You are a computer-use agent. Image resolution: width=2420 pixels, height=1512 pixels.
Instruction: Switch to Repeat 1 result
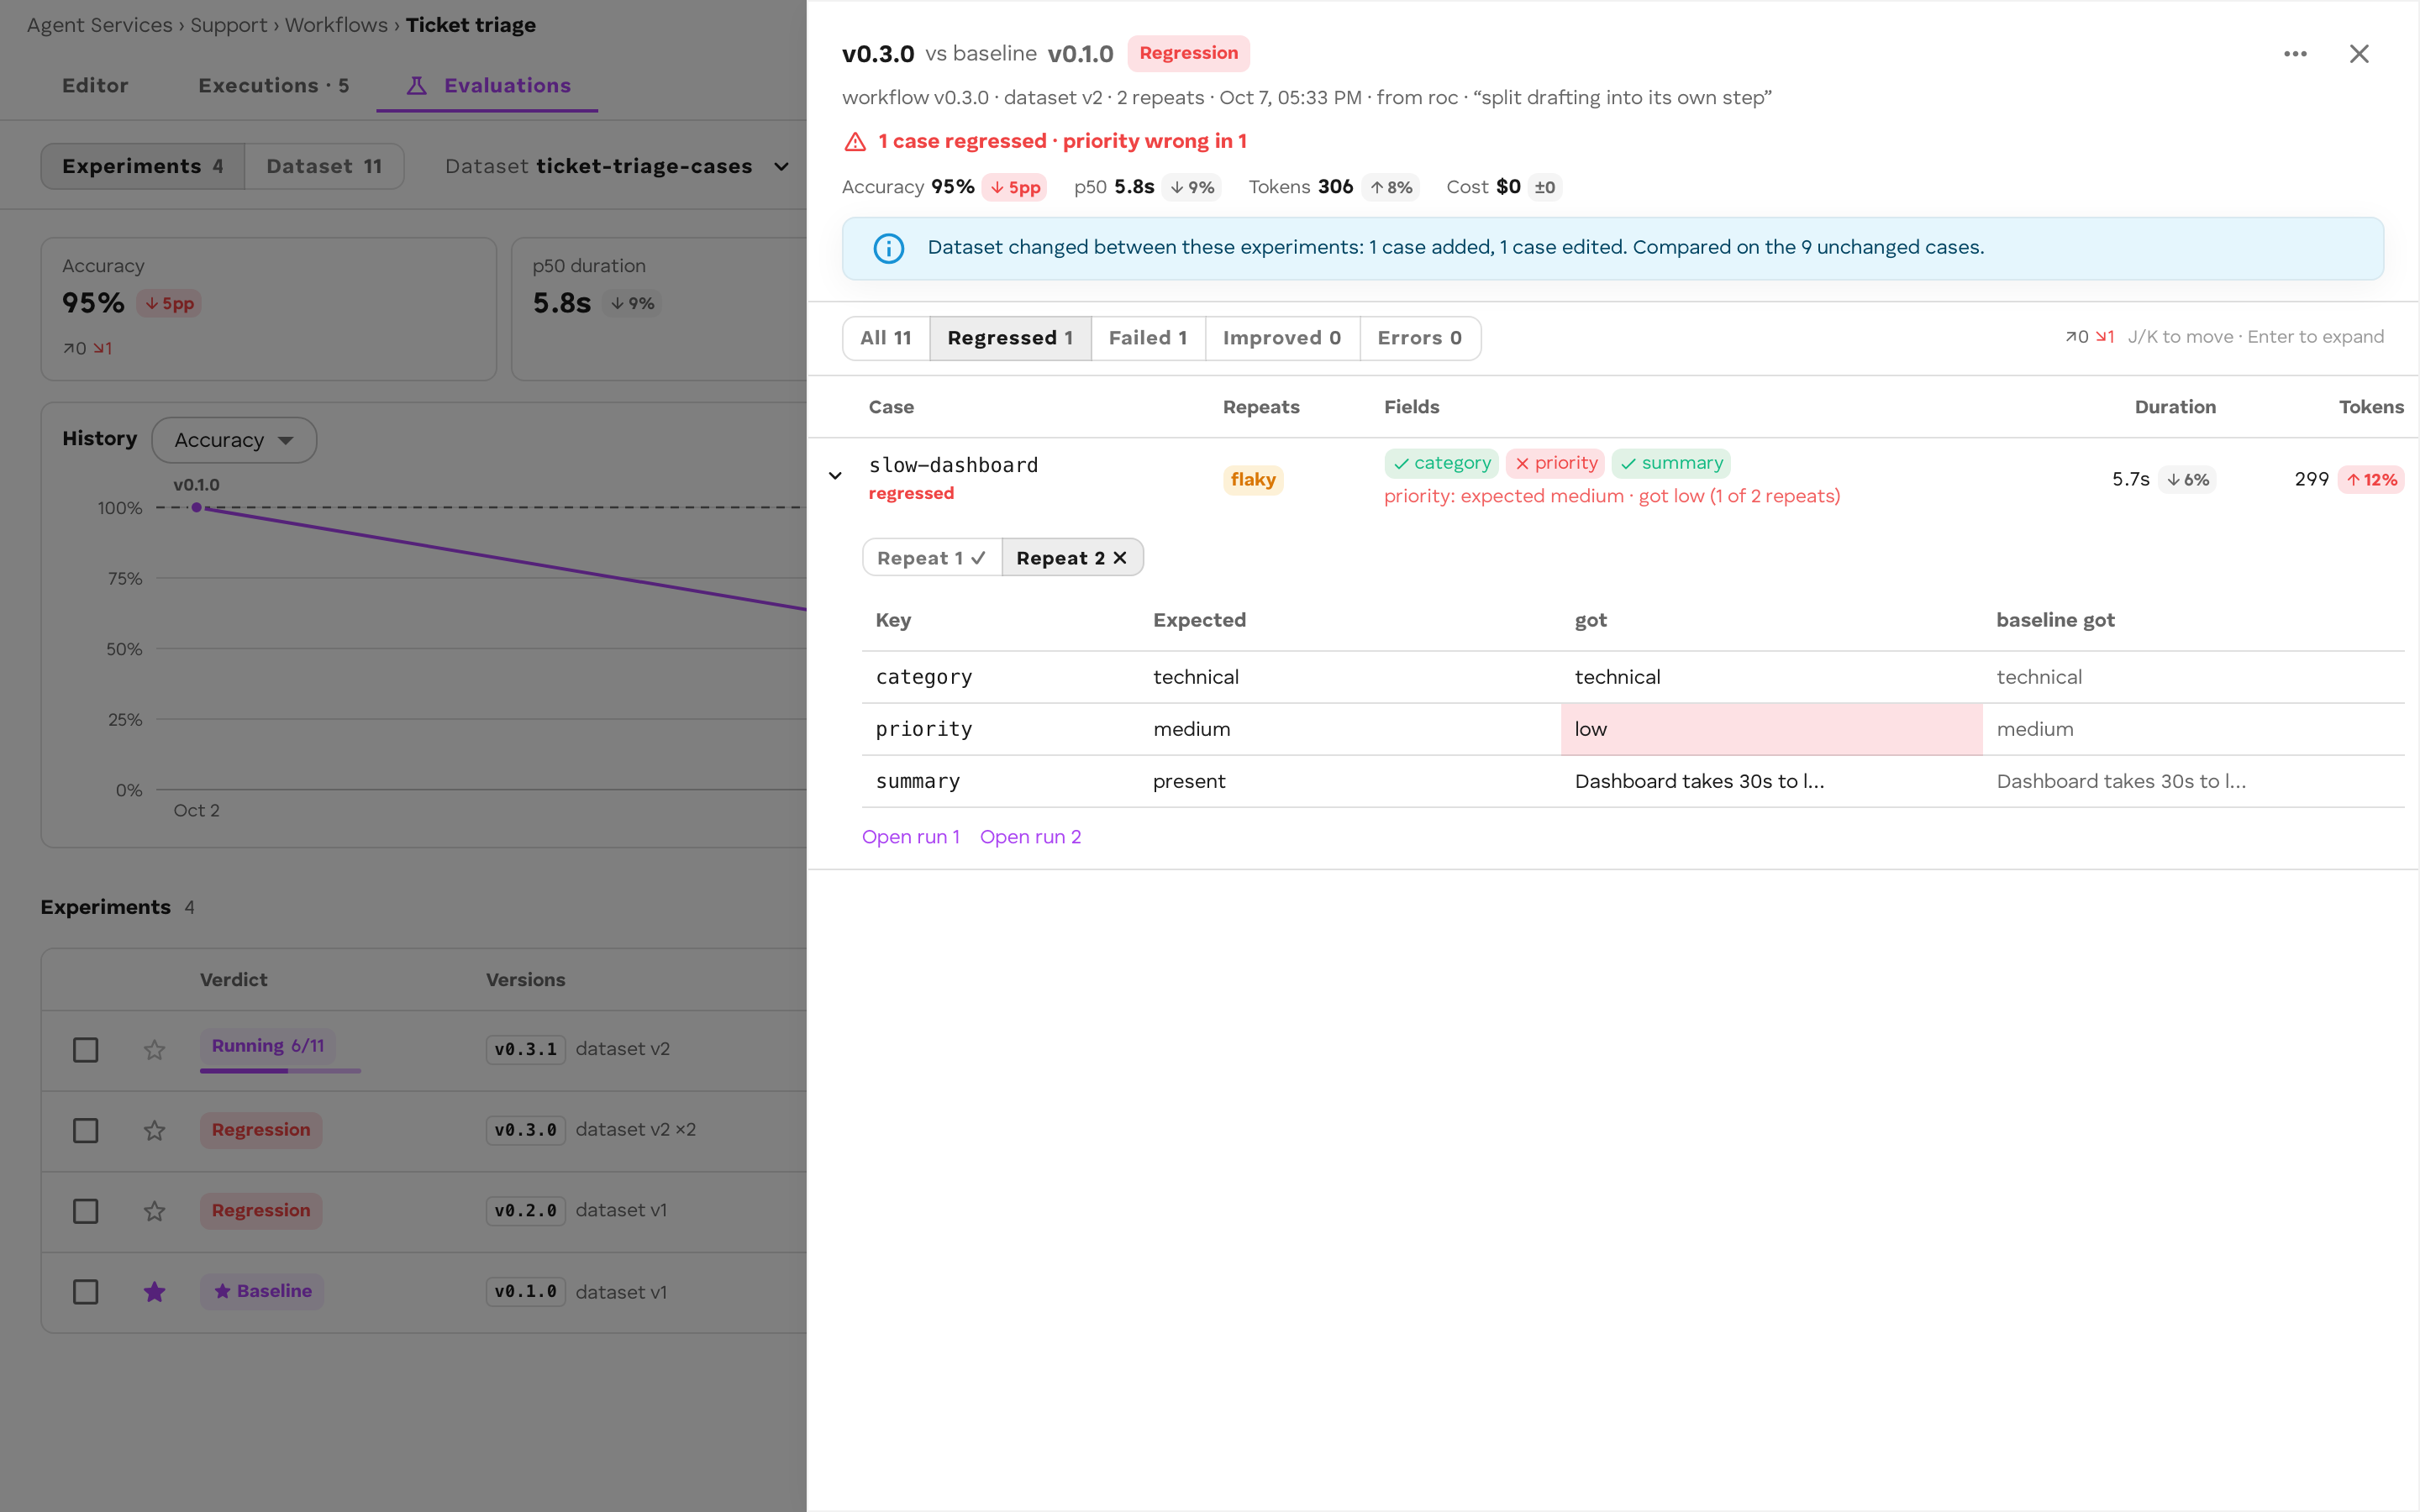tap(932, 558)
